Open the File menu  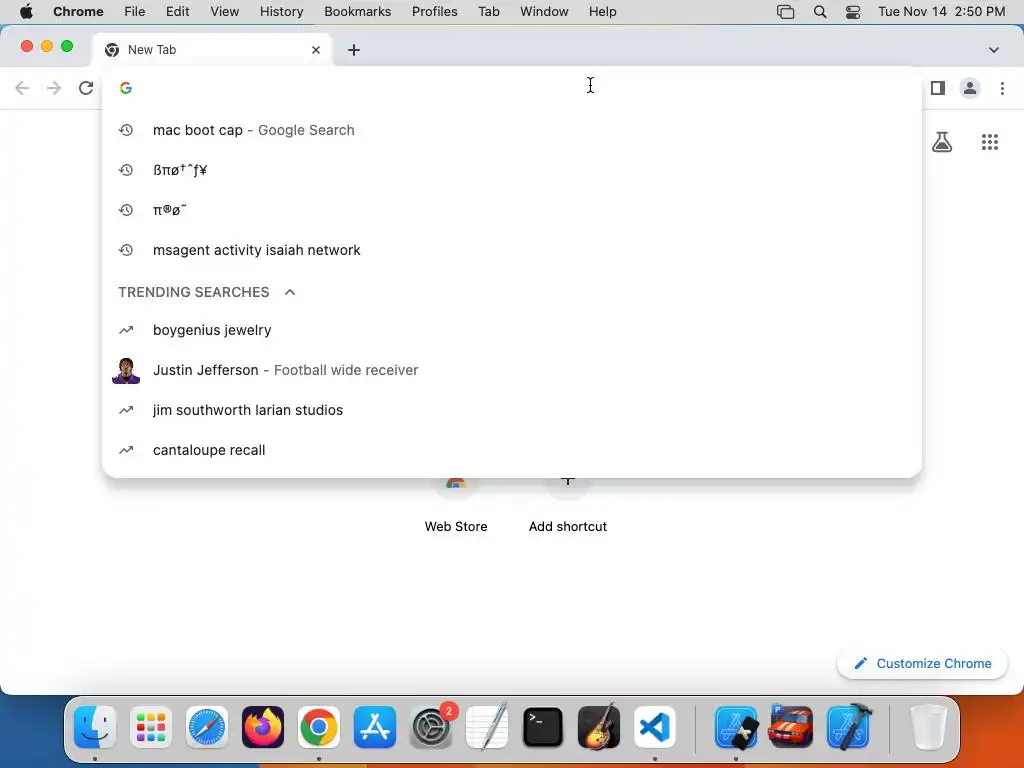pyautogui.click(x=135, y=11)
